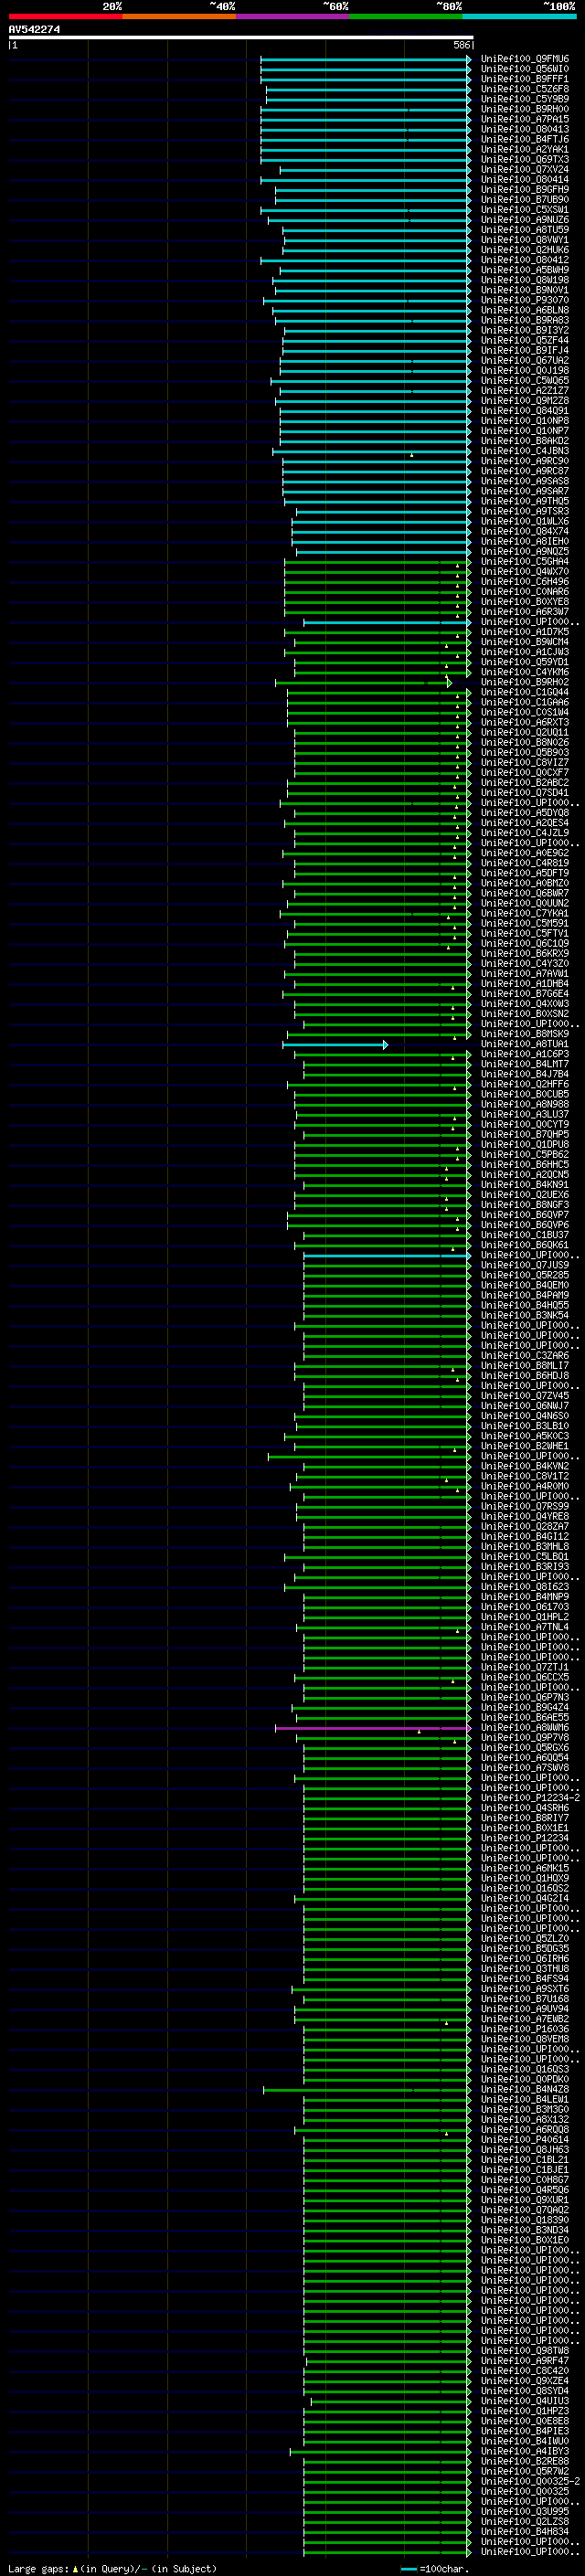Open hit UniRef100_B9FFF1
Screen dimensions: 585x2576
pyautogui.click(x=525, y=79)
